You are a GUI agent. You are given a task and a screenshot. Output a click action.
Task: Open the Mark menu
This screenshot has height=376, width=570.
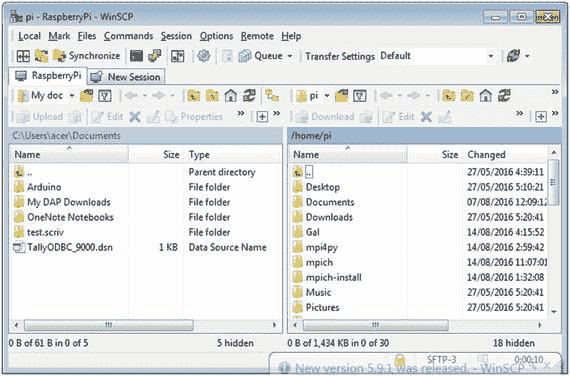pyautogui.click(x=59, y=36)
